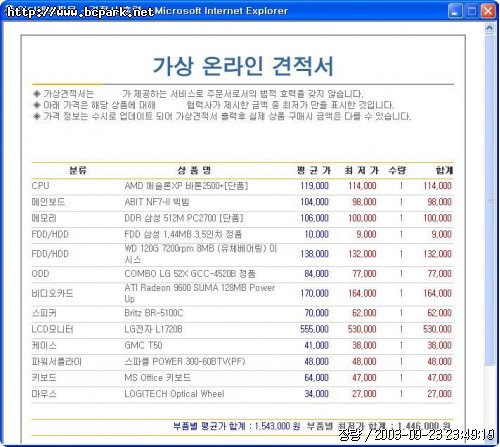The height and width of the screenshot is (447, 500).
Task: Click the scroll up arrow
Action: pos(489,28)
